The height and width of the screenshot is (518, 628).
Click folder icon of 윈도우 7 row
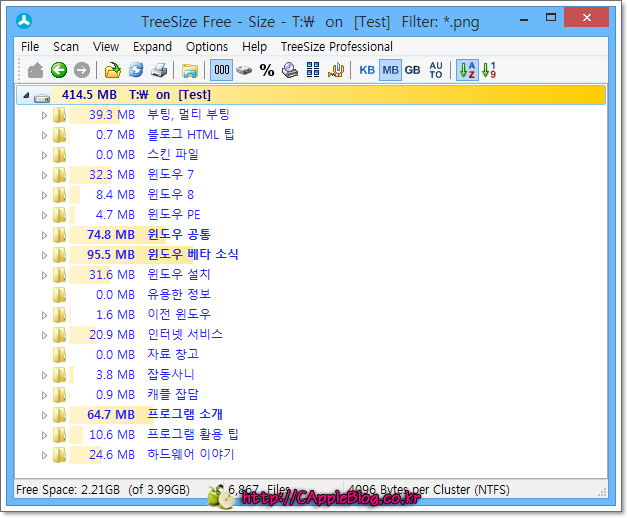point(59,175)
